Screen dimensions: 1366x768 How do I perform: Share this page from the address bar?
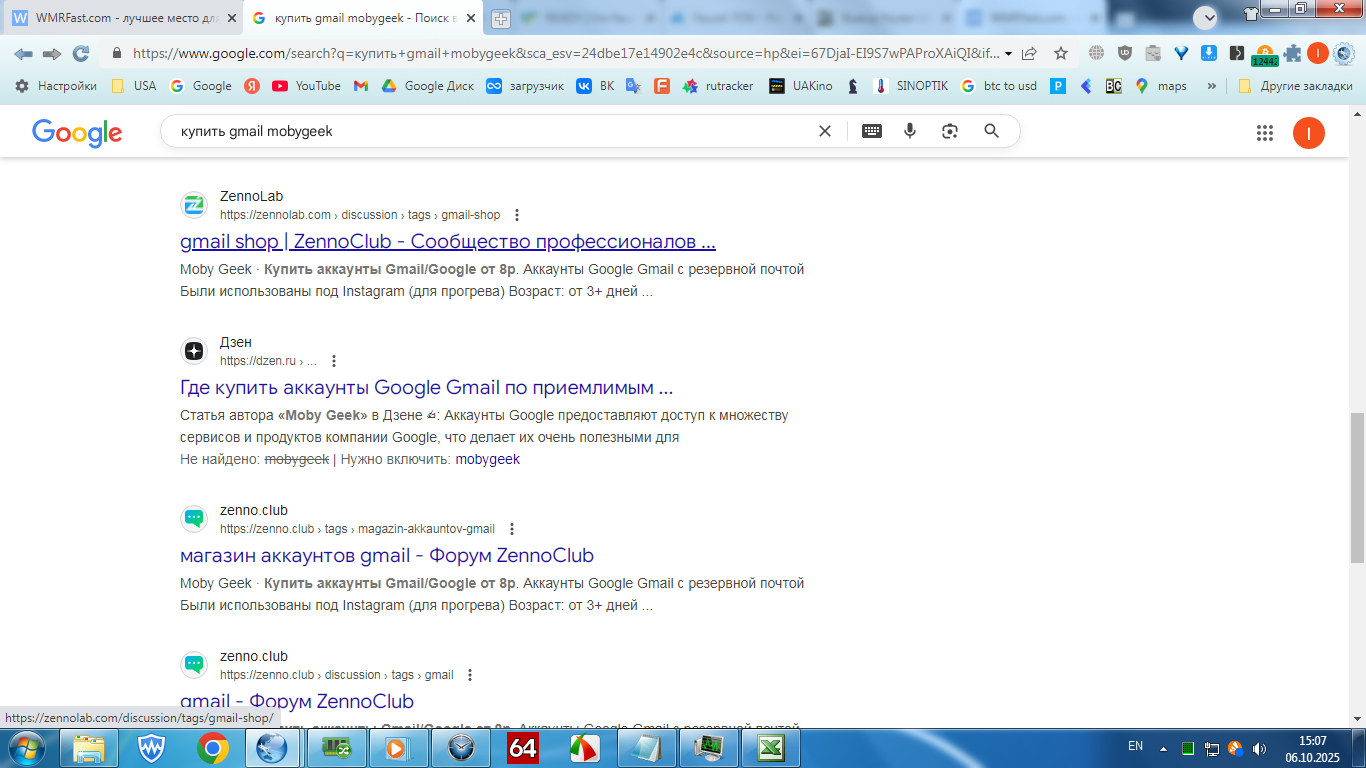[x=1029, y=54]
